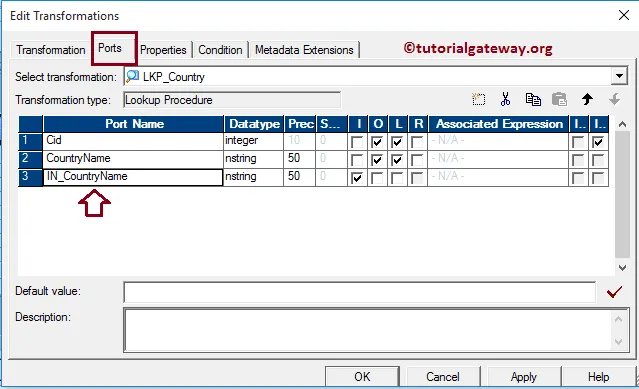Toggle last column checkbox for IN_CountryName
Viewport: 639px width, 389px height.
[598, 178]
